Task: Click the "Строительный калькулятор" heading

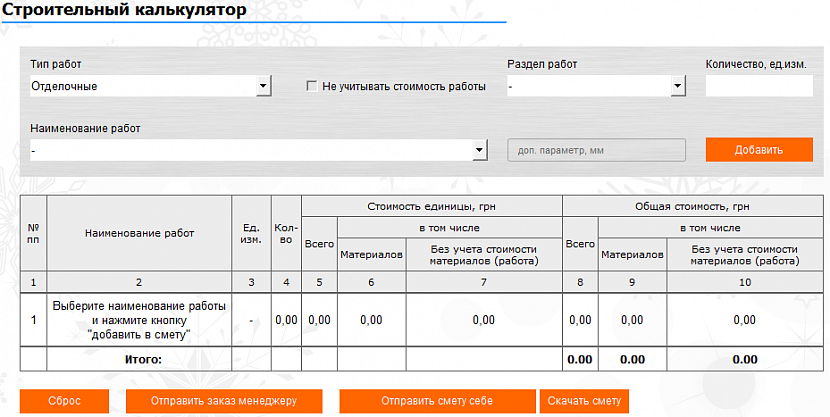Action: 125,10
